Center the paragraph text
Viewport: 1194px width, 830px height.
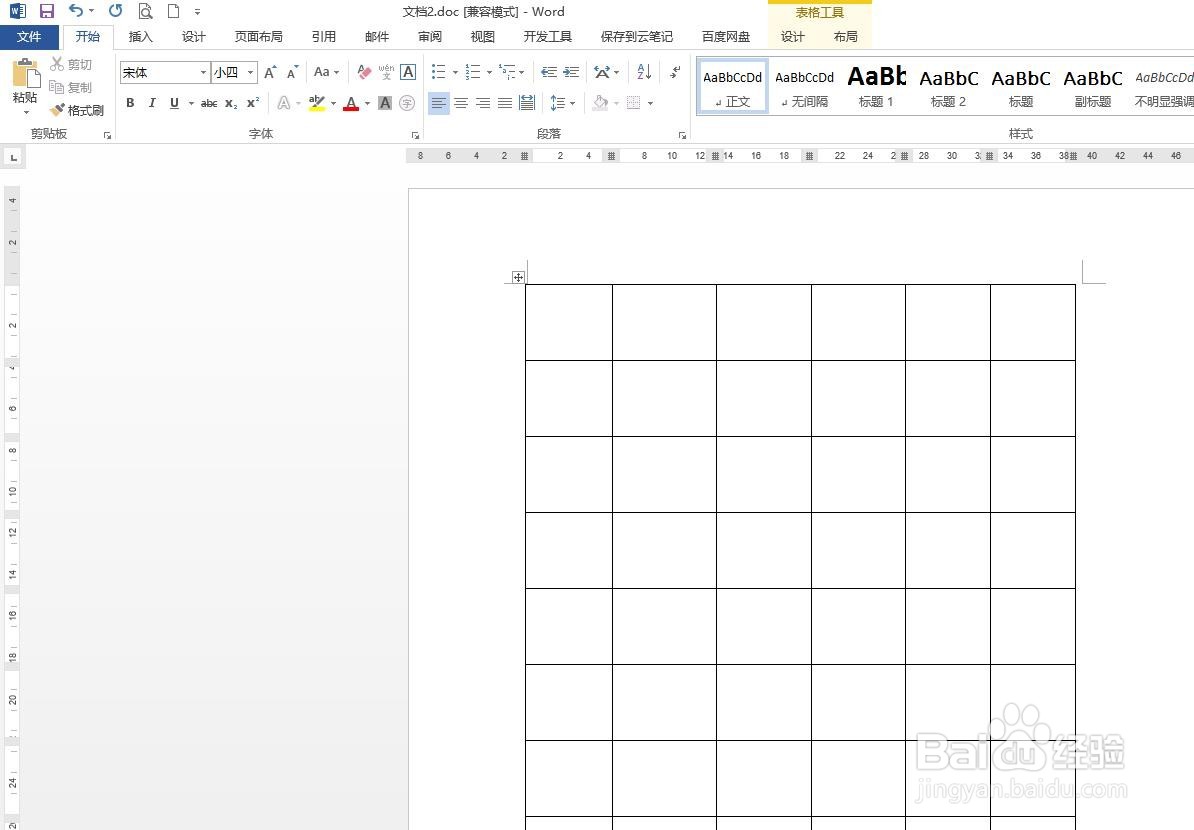click(461, 103)
